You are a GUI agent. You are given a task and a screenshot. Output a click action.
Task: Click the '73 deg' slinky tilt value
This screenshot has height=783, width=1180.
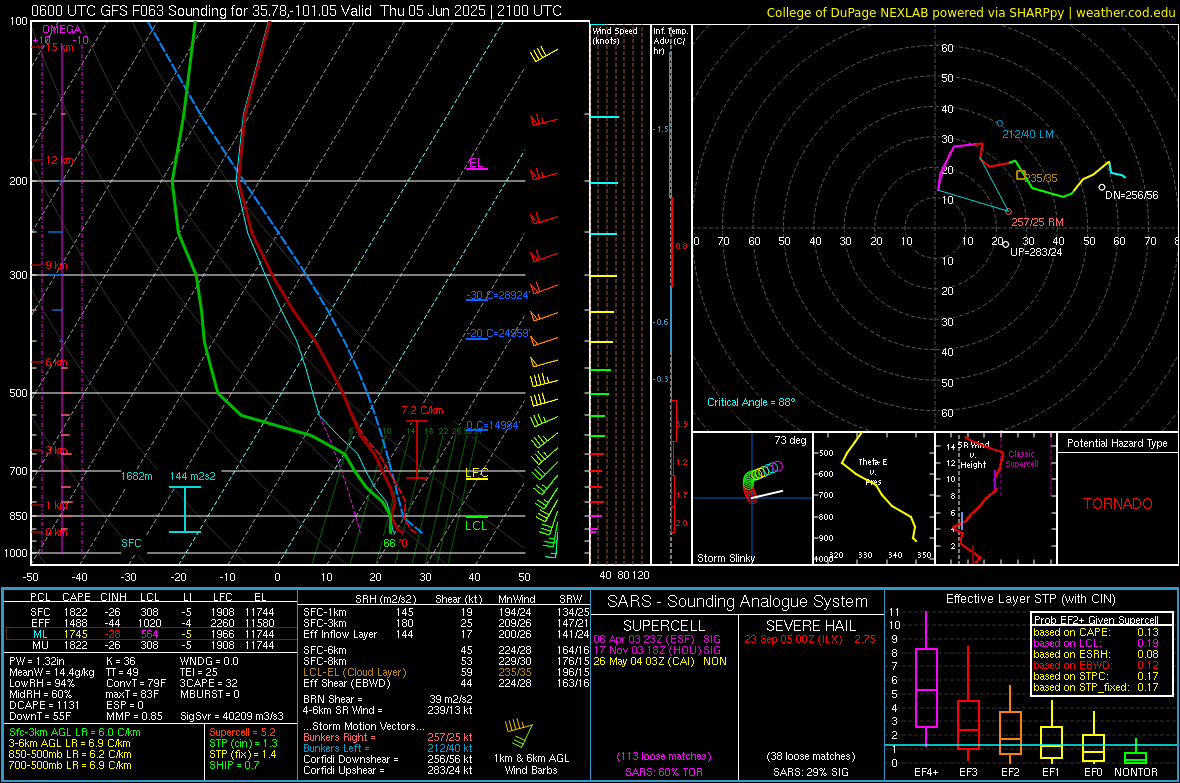(x=790, y=440)
